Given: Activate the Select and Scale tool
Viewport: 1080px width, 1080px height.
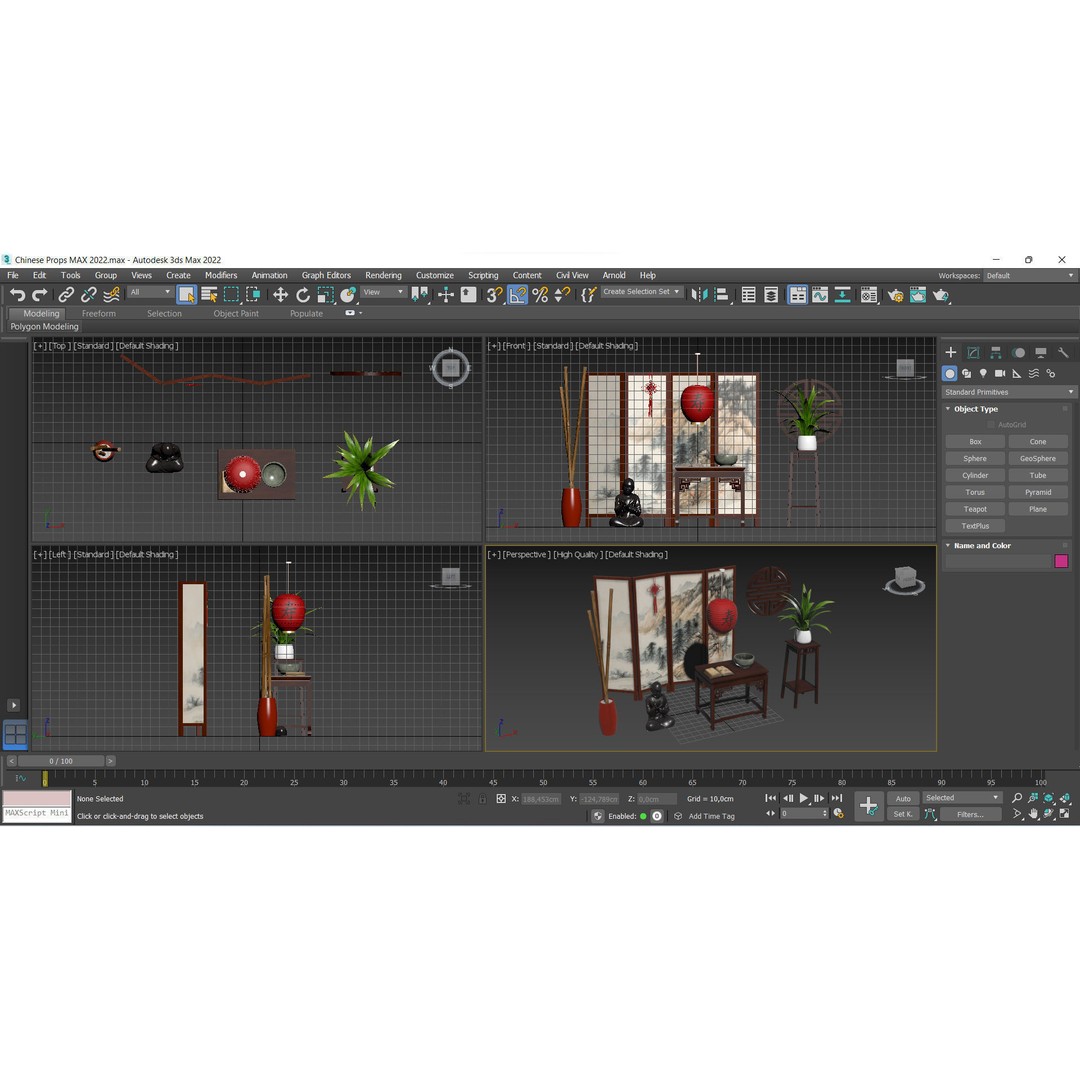Looking at the screenshot, I should [325, 295].
